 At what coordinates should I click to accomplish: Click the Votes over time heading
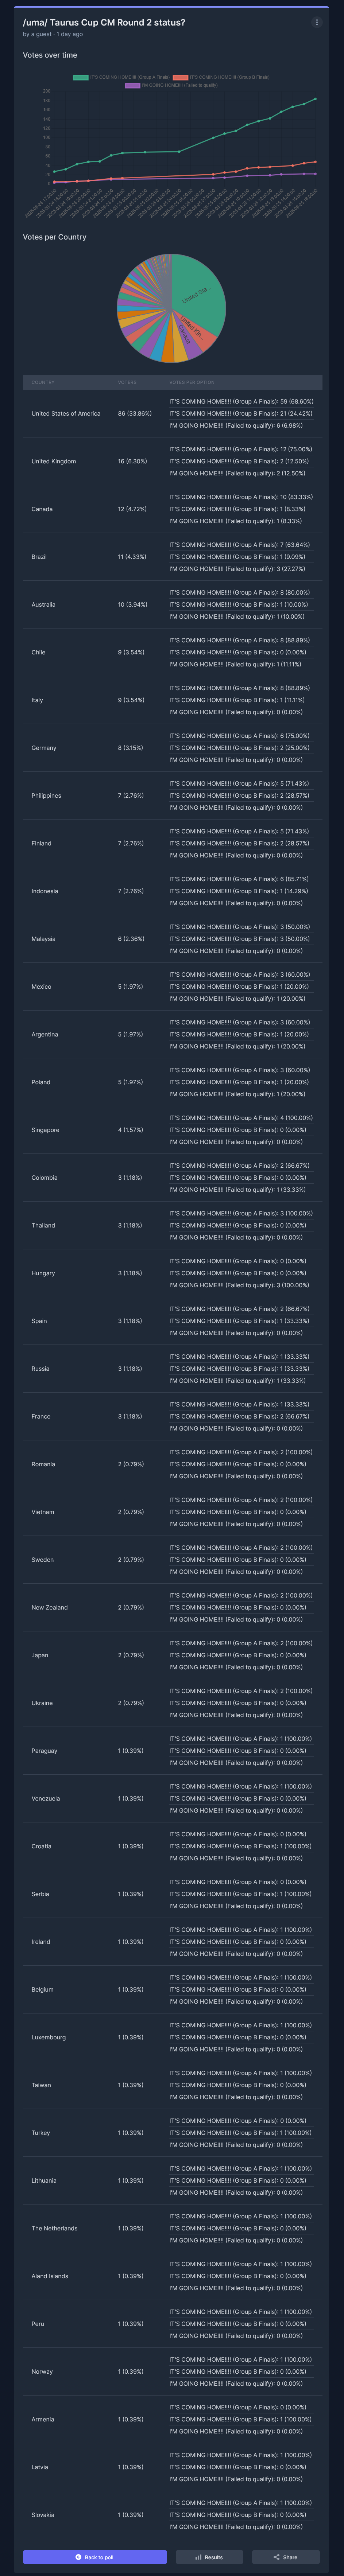tap(50, 55)
